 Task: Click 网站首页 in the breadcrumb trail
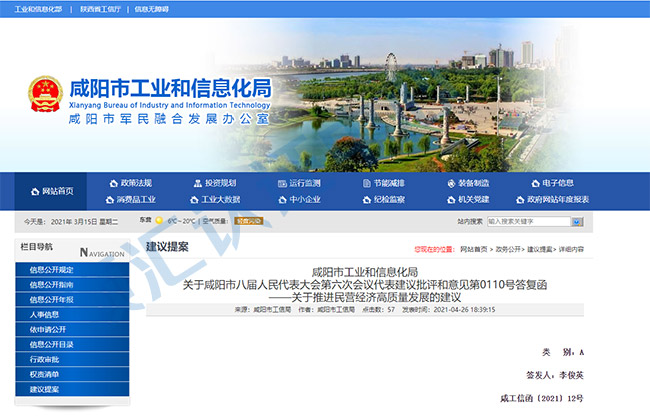(x=474, y=250)
